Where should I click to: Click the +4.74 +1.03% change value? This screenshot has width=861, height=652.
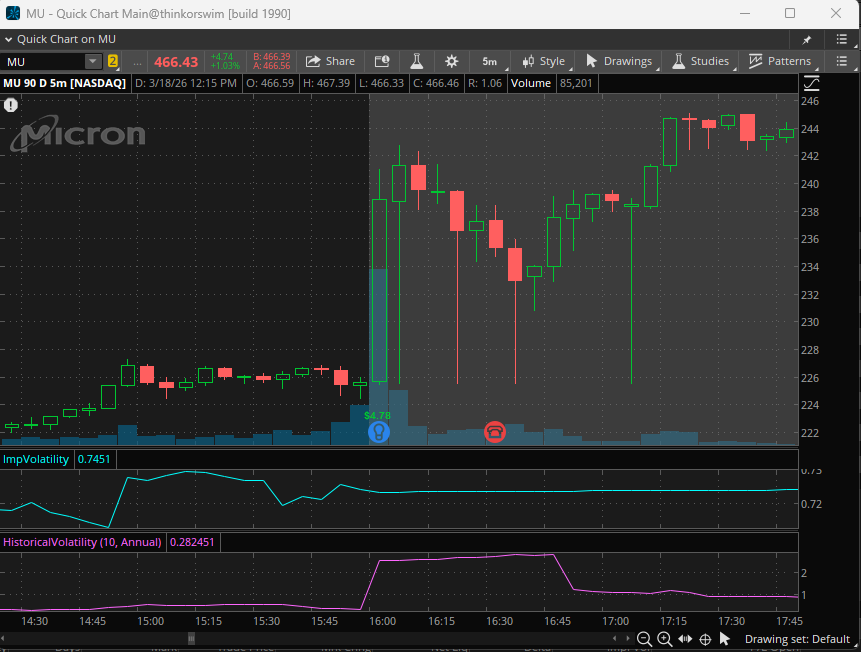click(225, 62)
